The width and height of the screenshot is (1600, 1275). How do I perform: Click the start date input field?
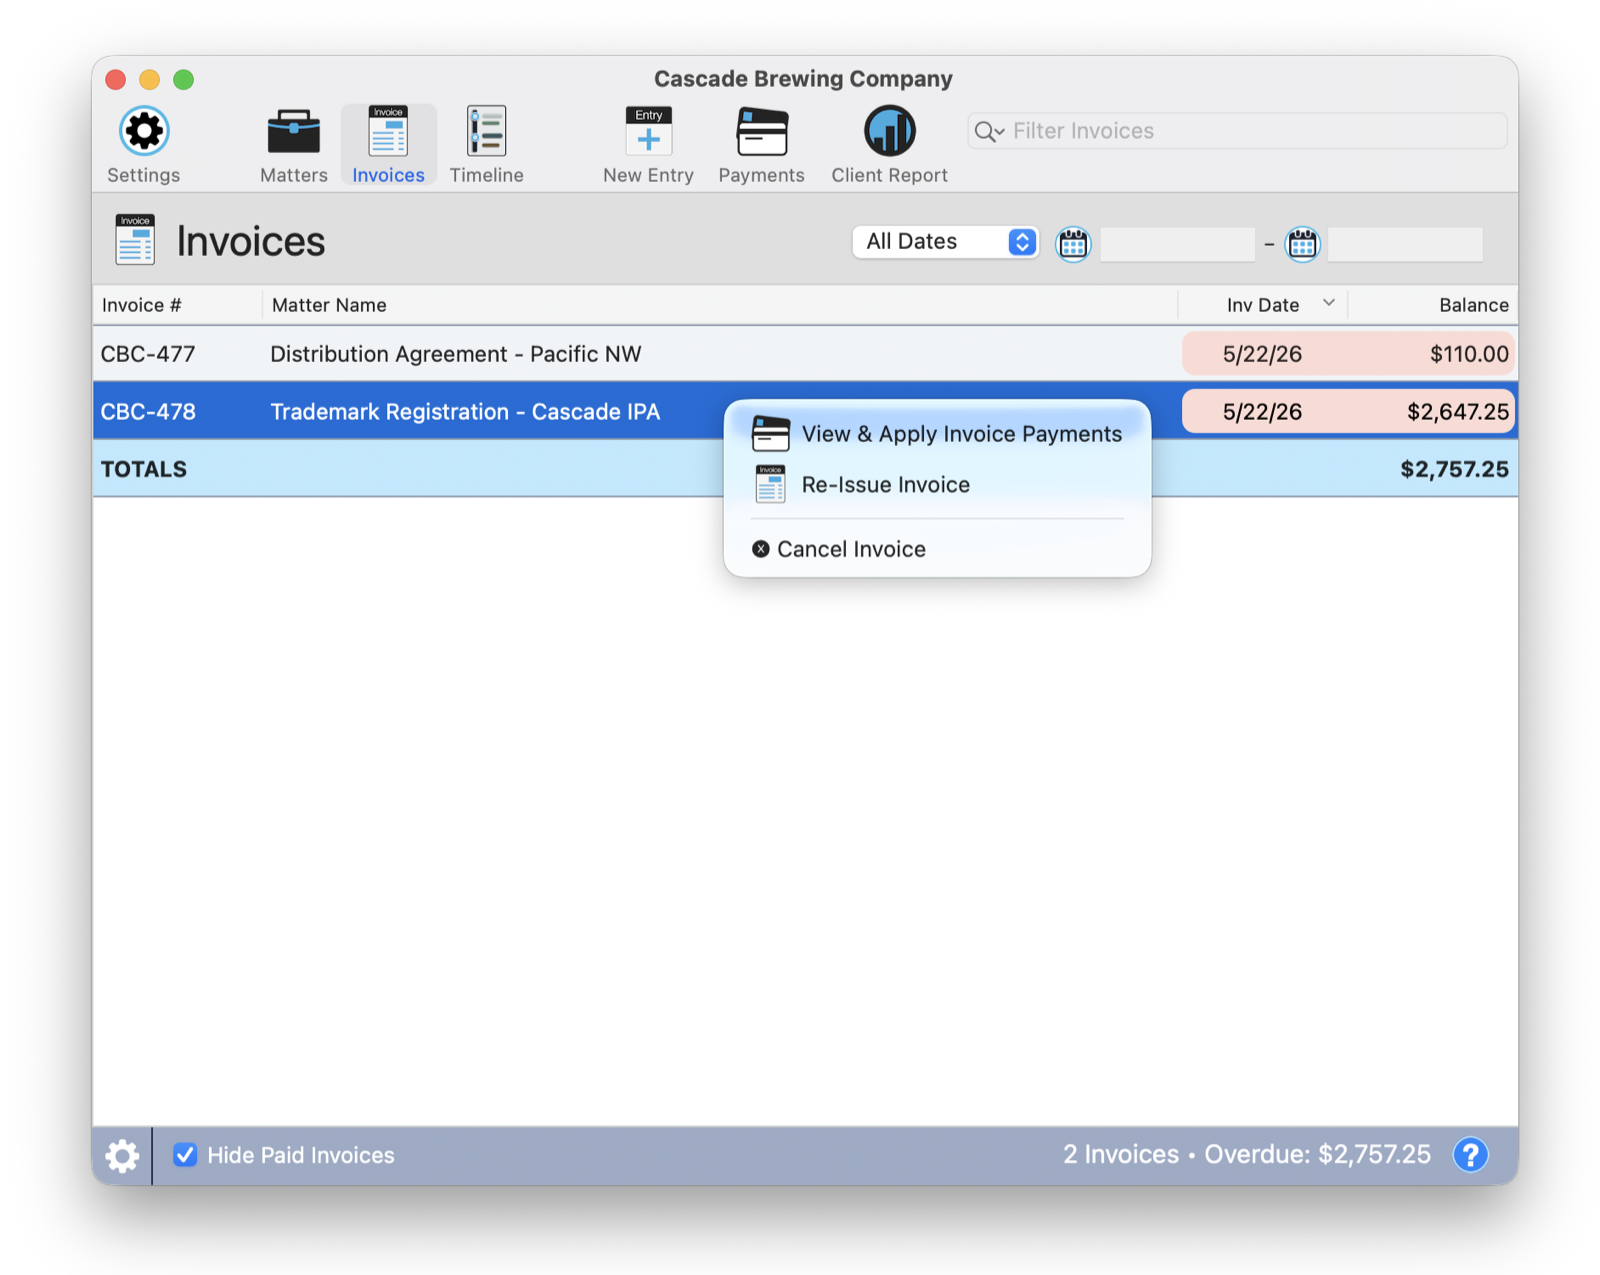(x=1177, y=244)
